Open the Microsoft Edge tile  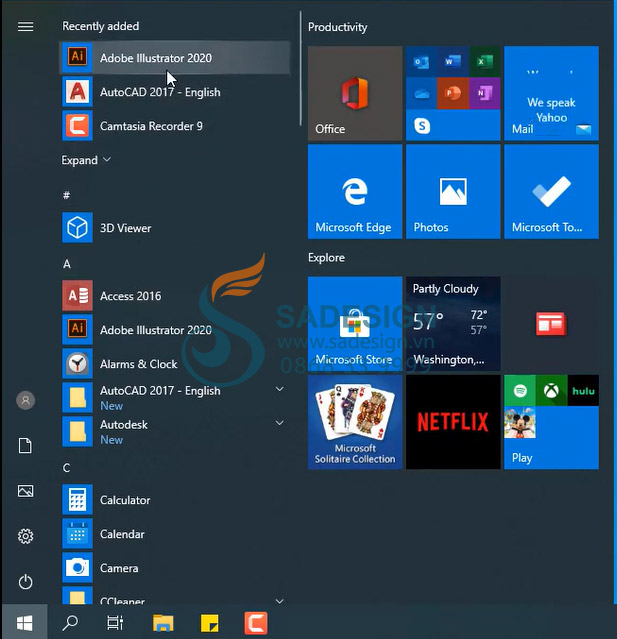pos(354,192)
